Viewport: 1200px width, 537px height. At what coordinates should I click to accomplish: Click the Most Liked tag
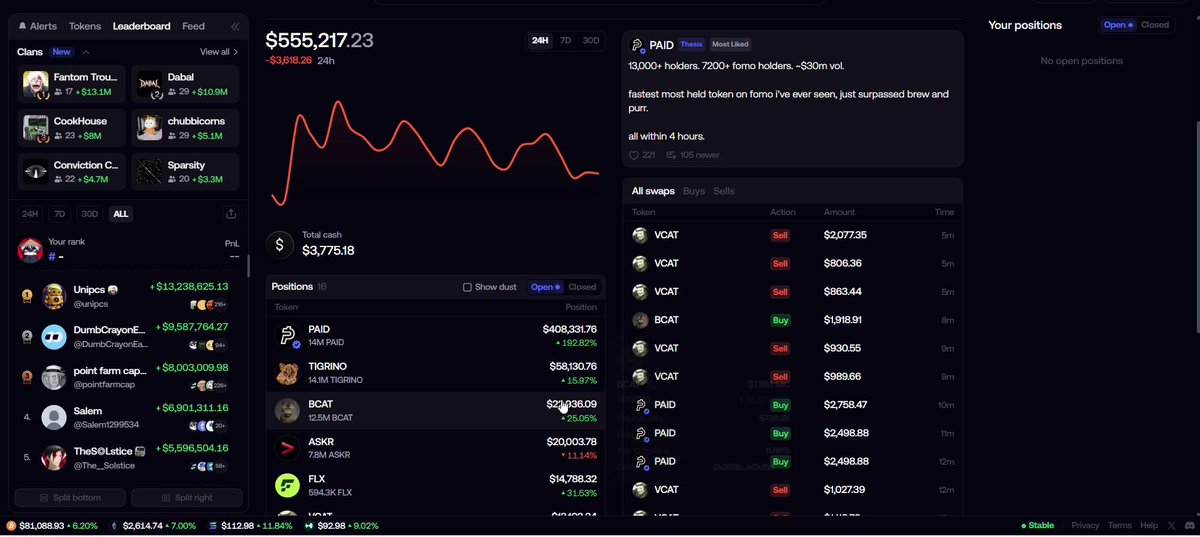pyautogui.click(x=730, y=45)
